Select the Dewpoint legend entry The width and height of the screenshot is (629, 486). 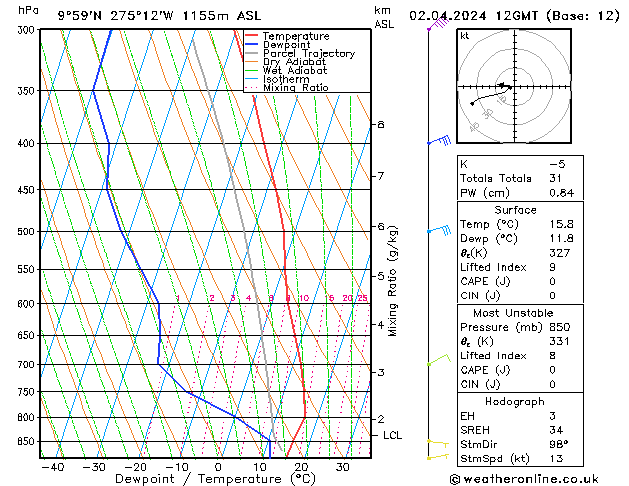coord(290,45)
